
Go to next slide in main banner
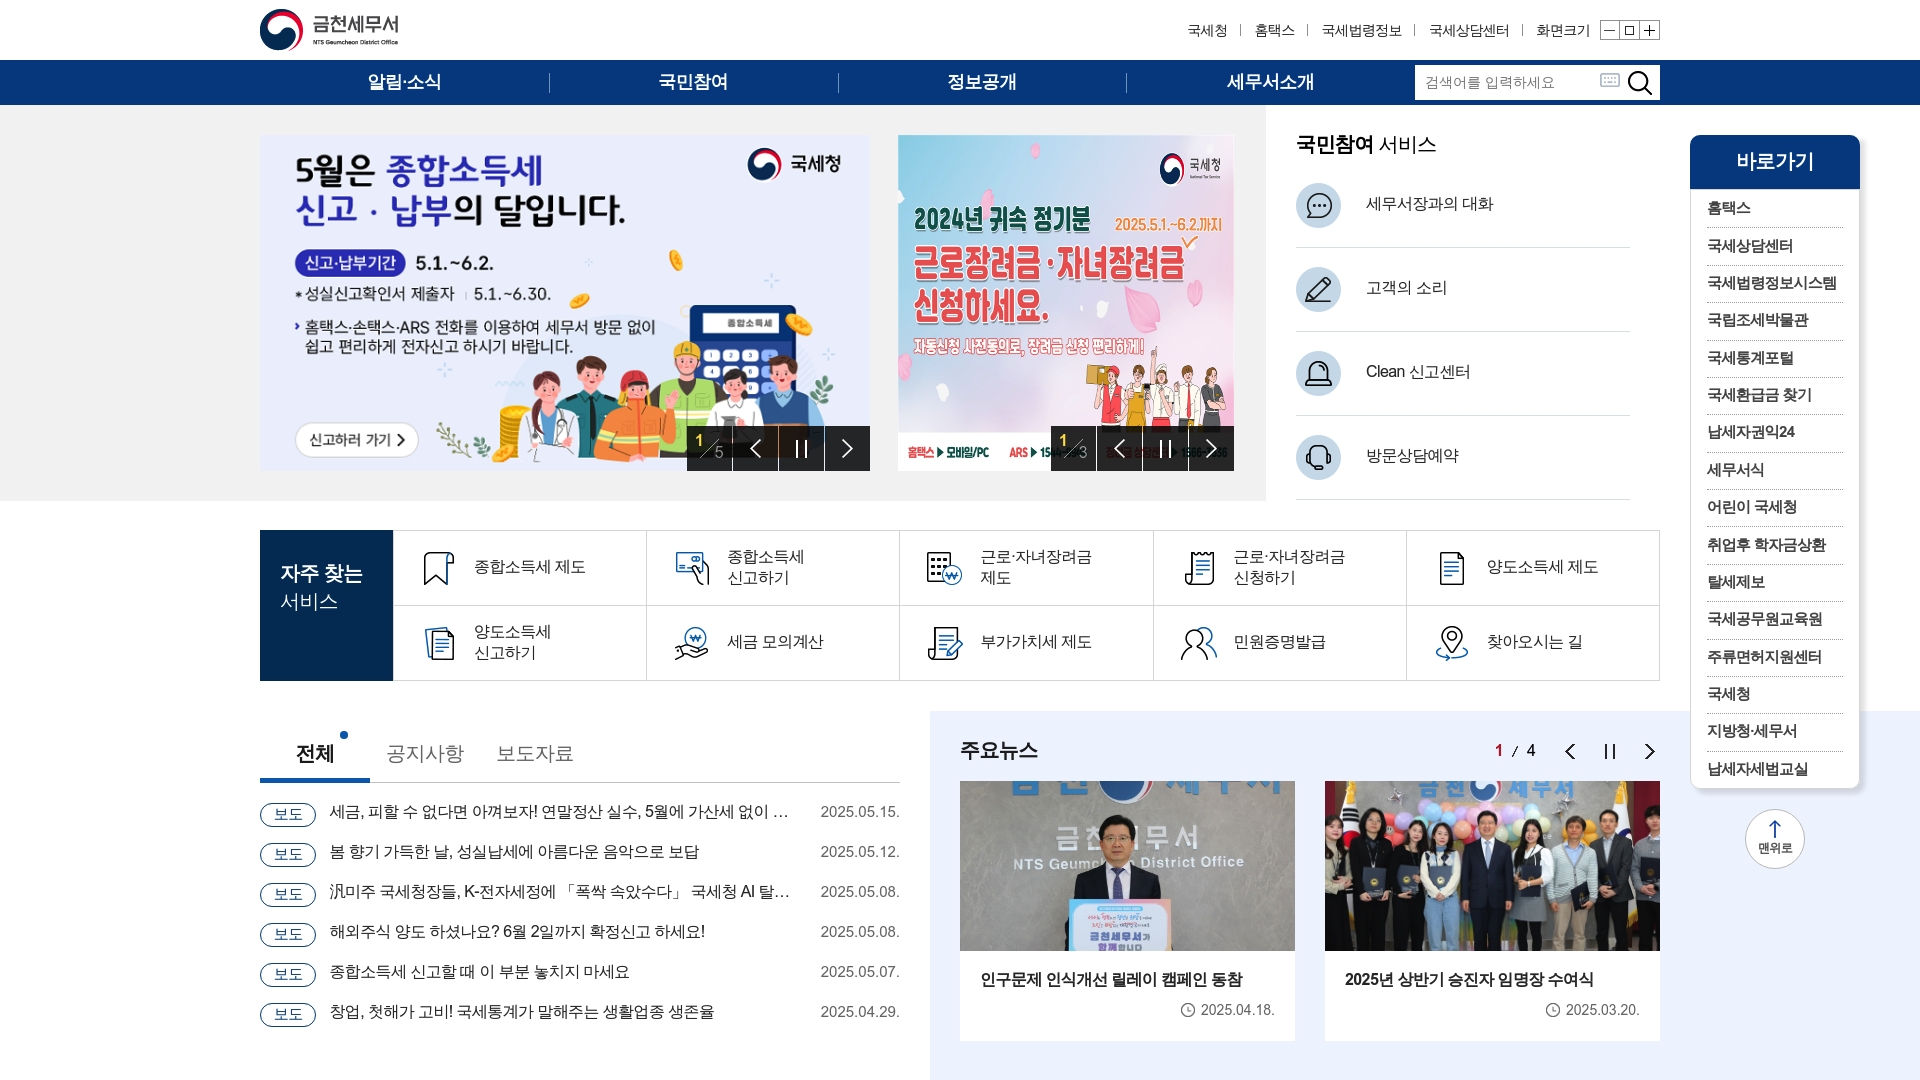tap(847, 448)
